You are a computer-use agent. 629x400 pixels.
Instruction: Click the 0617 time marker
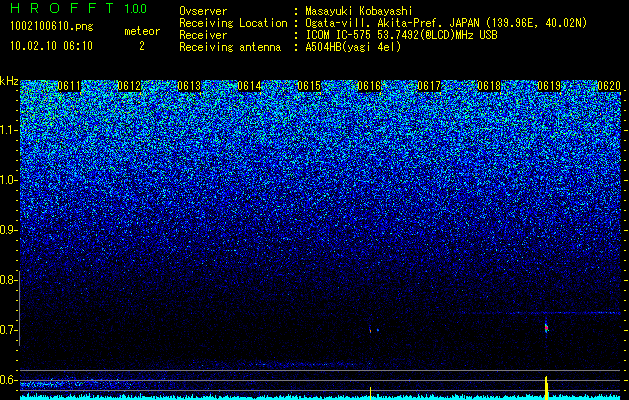(429, 86)
